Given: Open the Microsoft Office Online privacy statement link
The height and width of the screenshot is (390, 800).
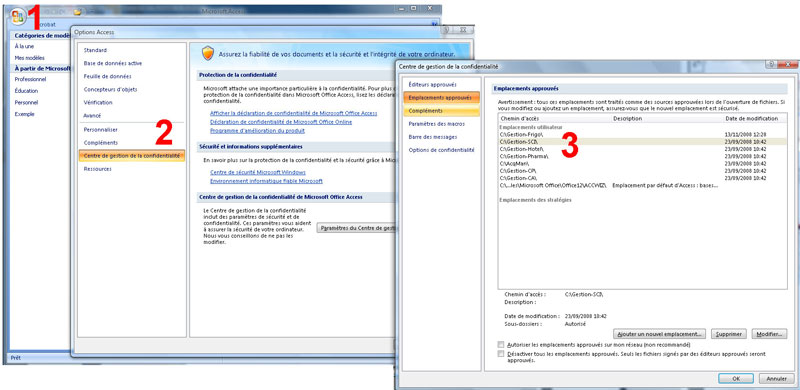Looking at the screenshot, I should [281, 122].
